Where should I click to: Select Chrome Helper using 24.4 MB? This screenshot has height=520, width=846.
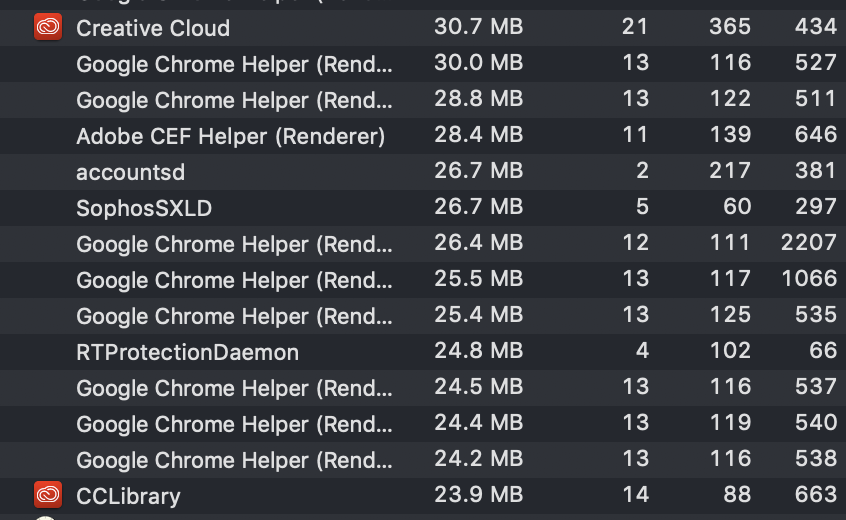(423, 424)
